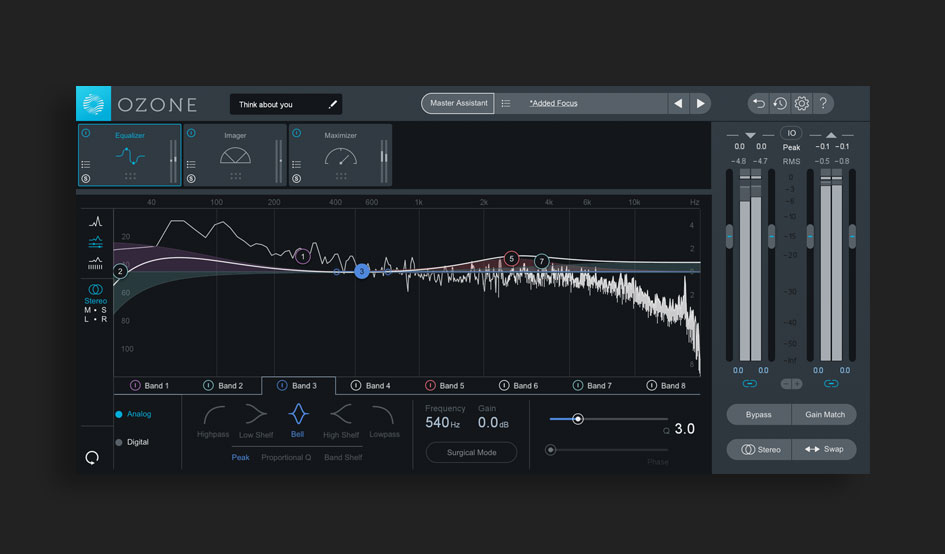Click the spectrum view icon in sidebar
The width and height of the screenshot is (945, 554).
pyautogui.click(x=95, y=221)
